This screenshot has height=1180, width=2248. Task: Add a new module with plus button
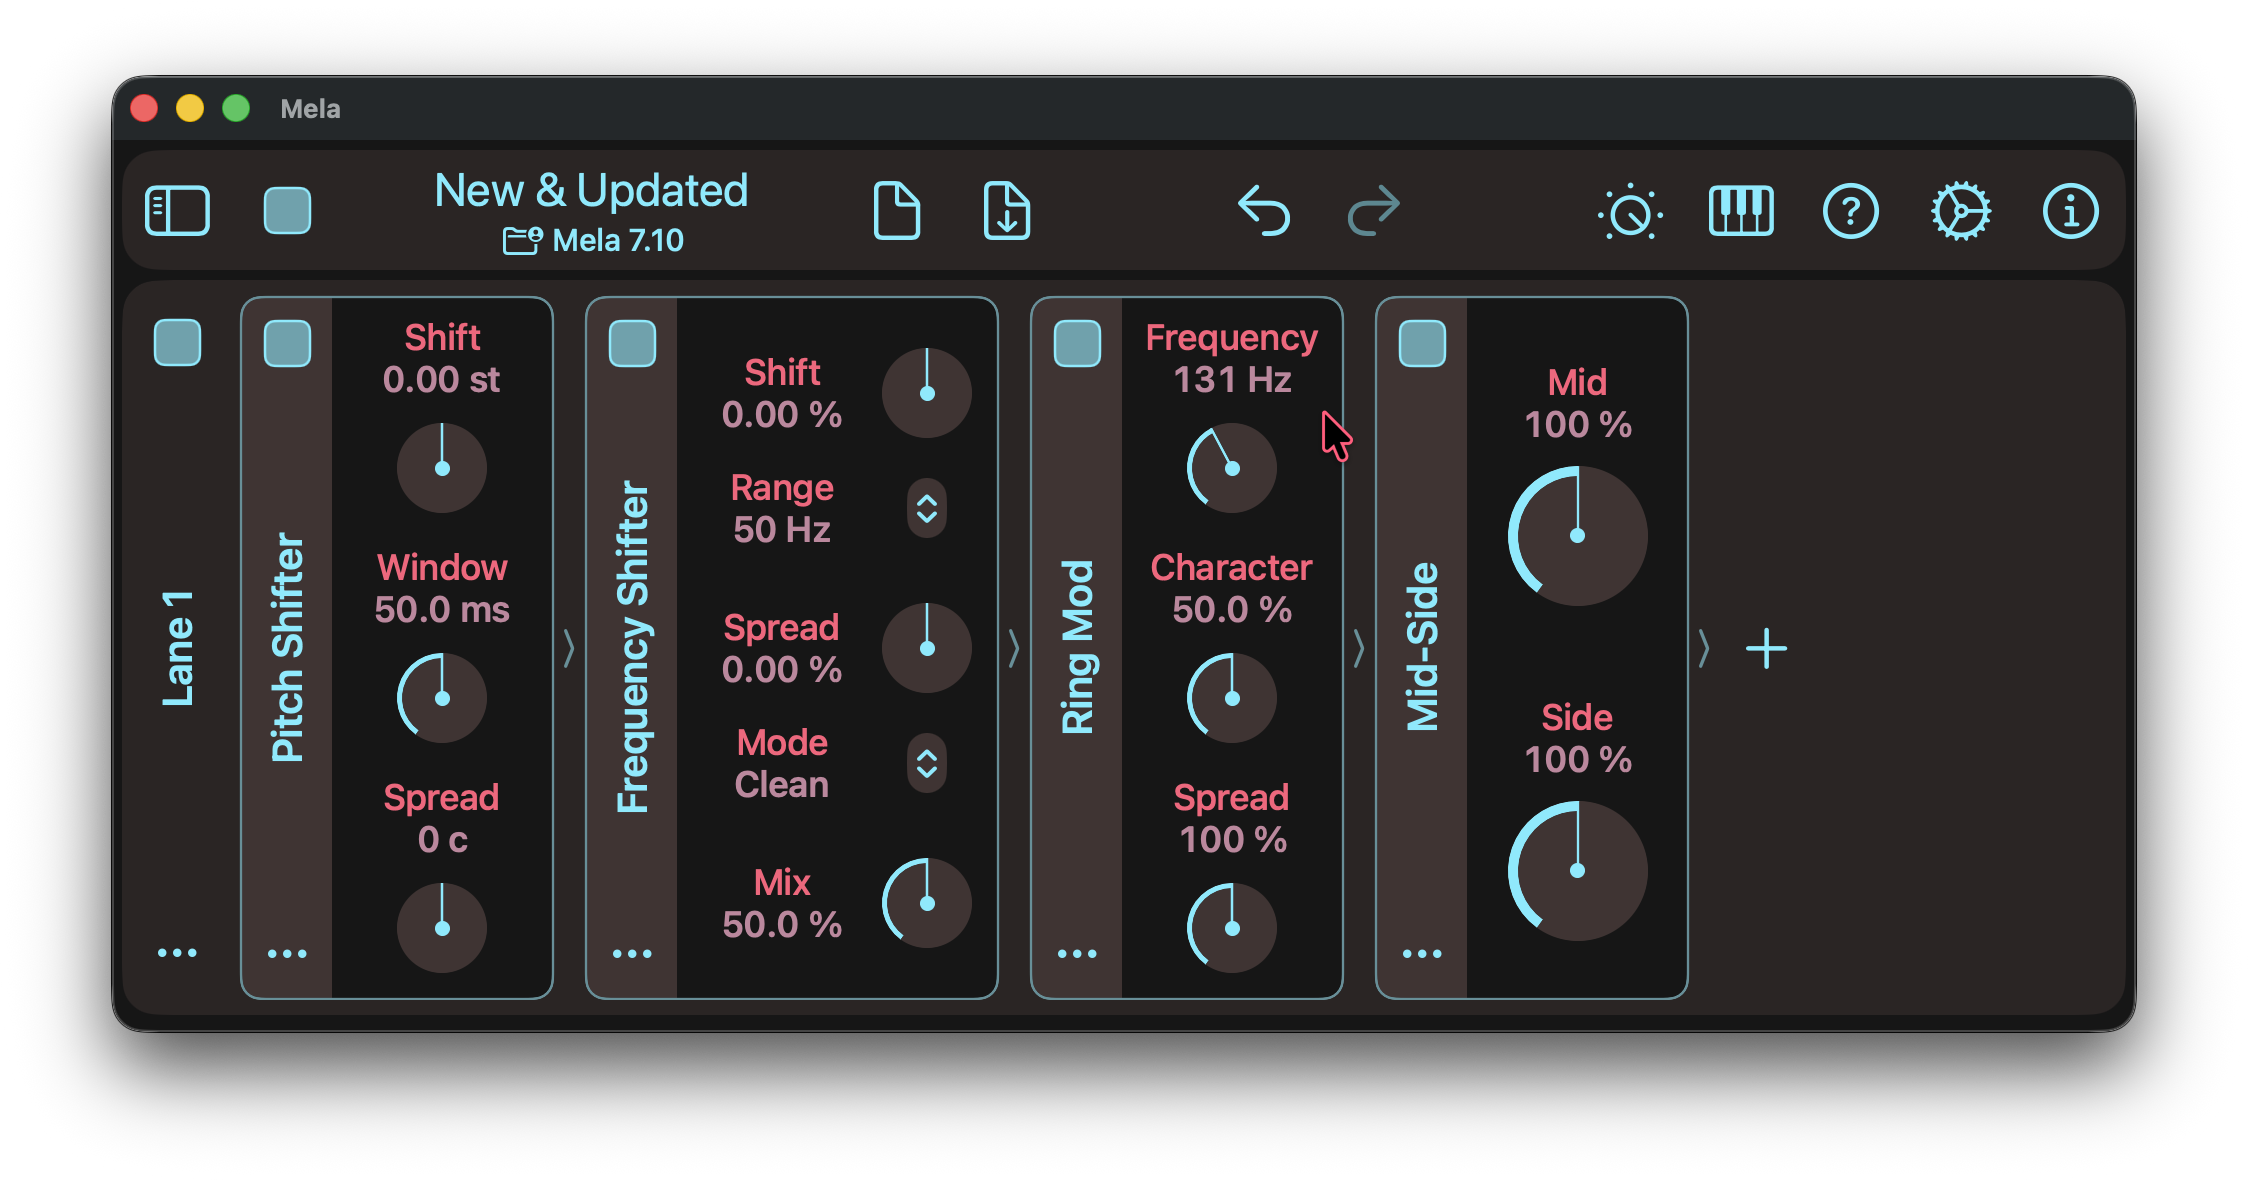1766,648
